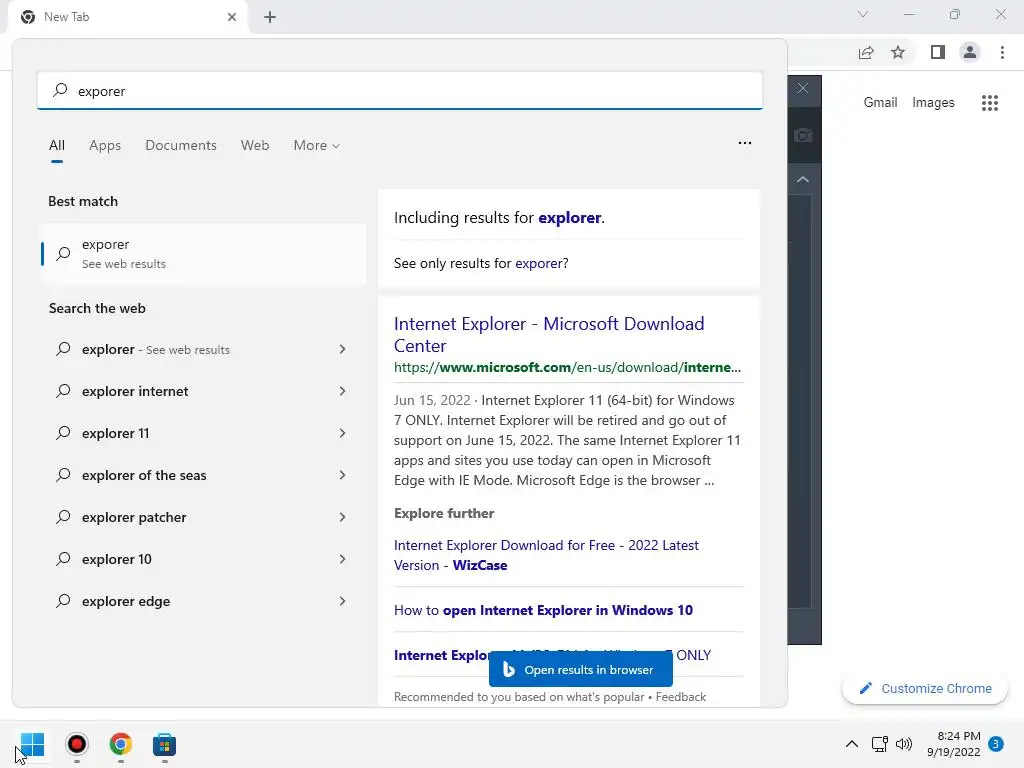
Task: Click Open results in browser button
Action: [x=581, y=669]
